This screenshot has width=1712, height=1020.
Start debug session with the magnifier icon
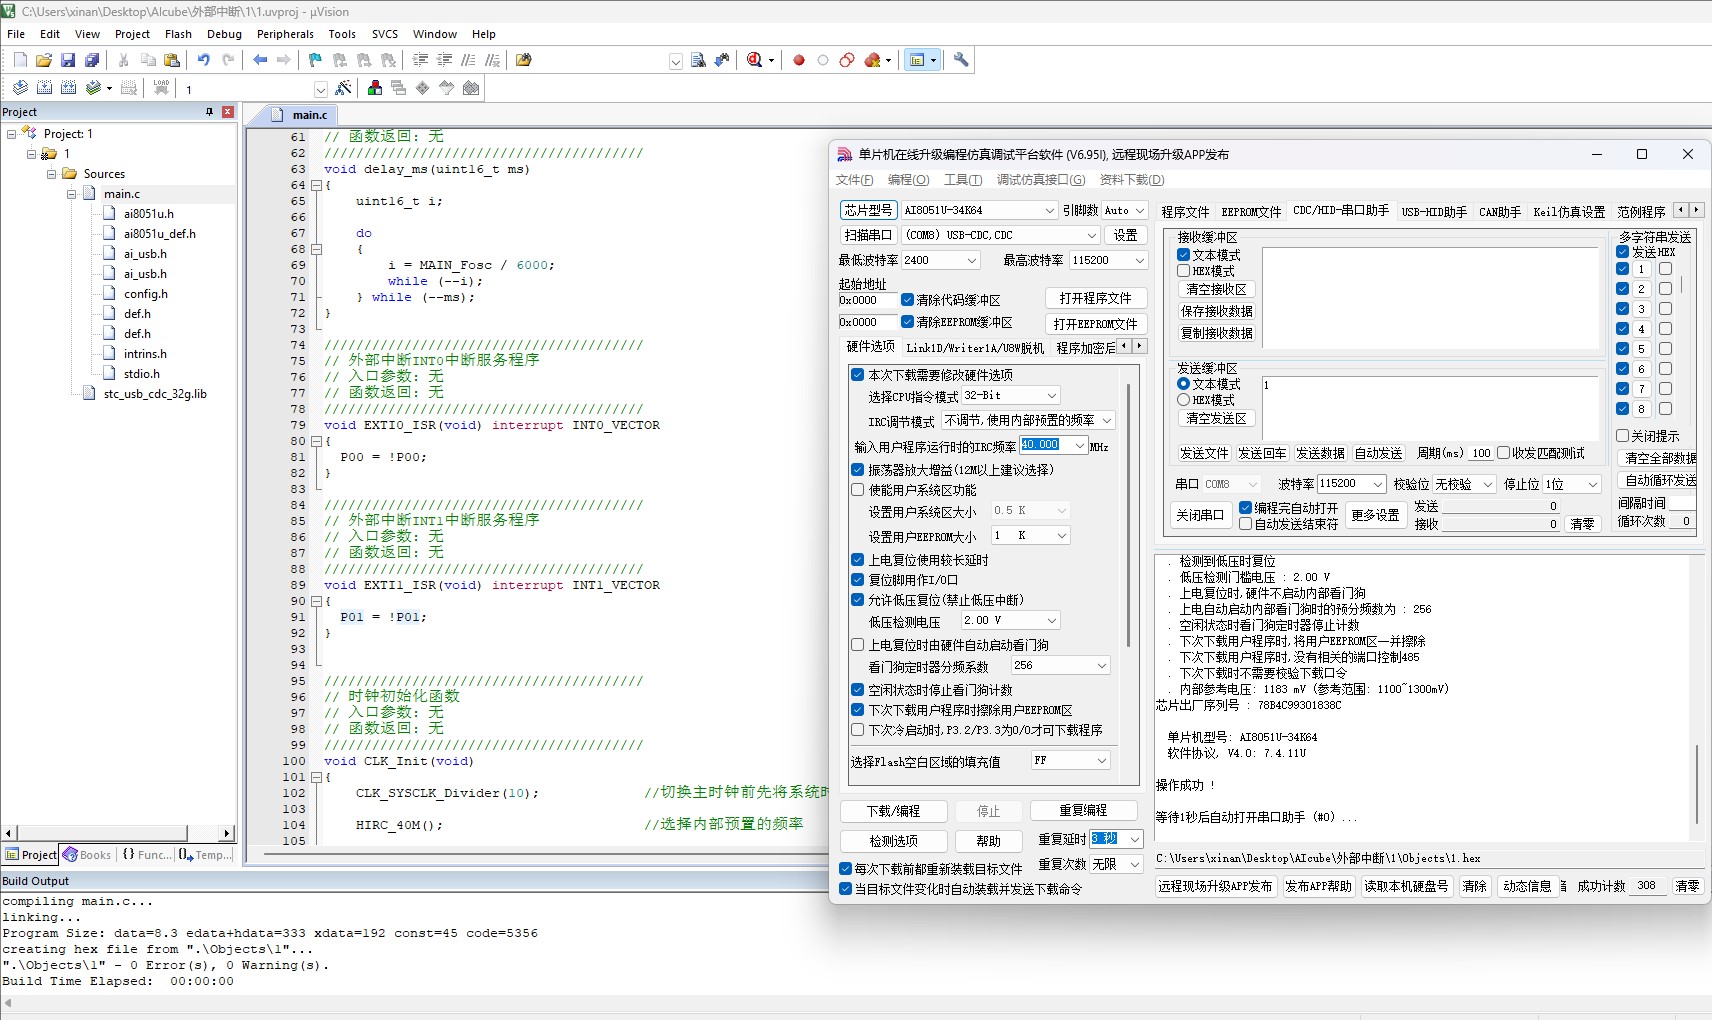(755, 60)
